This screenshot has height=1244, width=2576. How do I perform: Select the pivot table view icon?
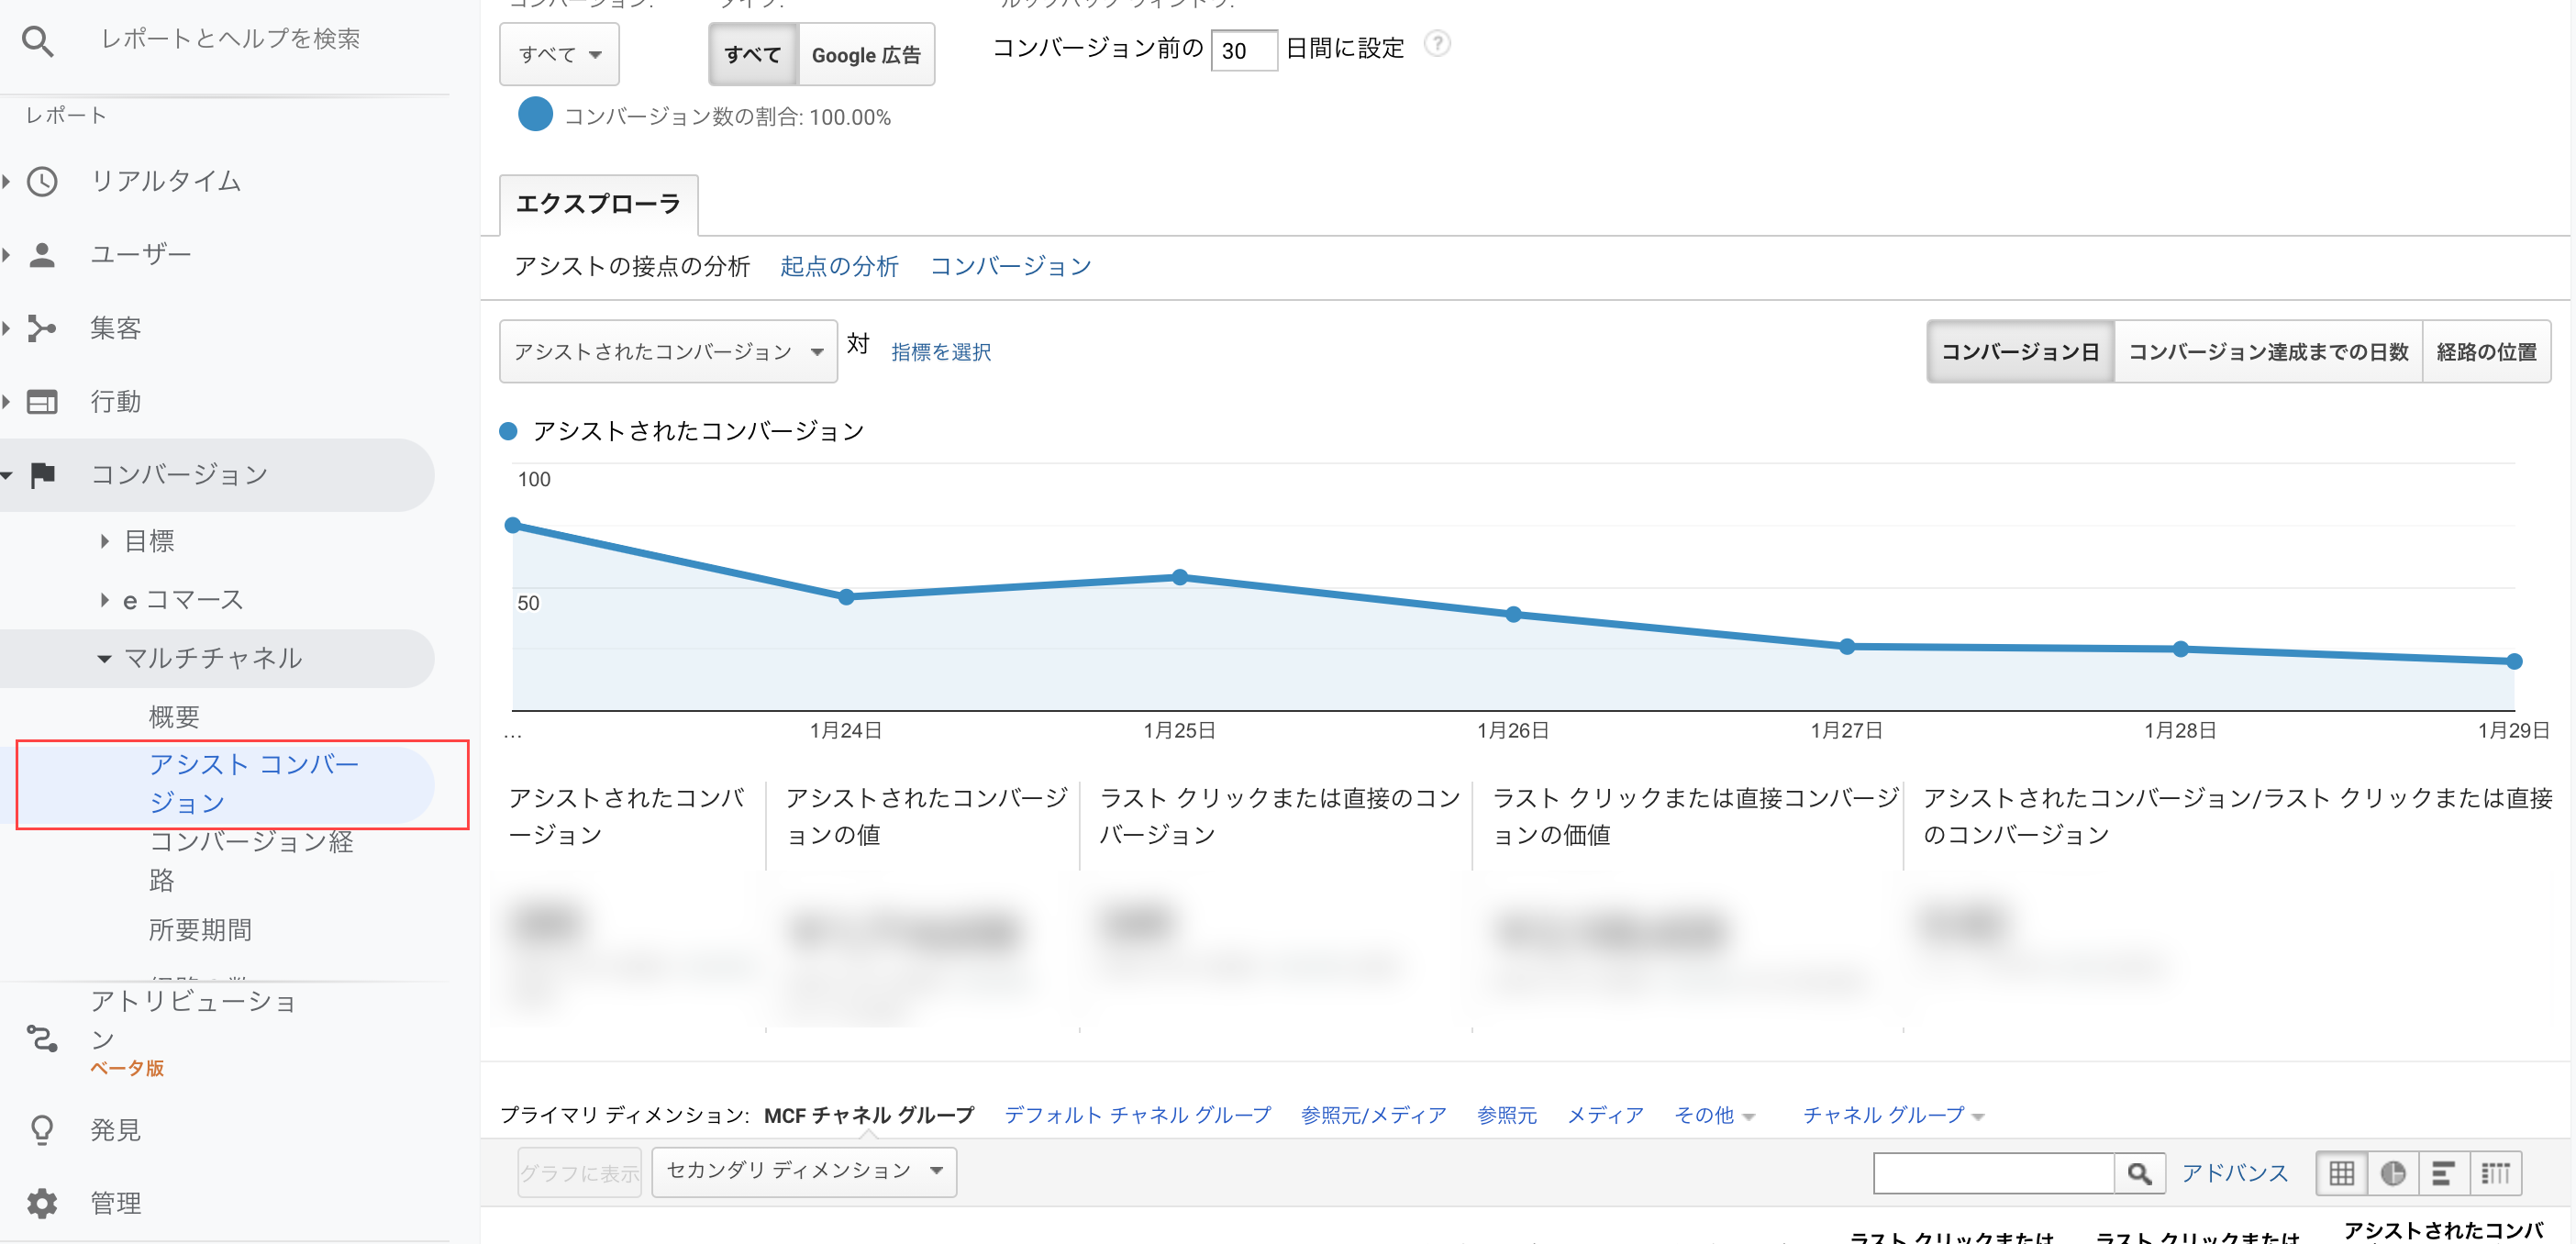2497,1172
